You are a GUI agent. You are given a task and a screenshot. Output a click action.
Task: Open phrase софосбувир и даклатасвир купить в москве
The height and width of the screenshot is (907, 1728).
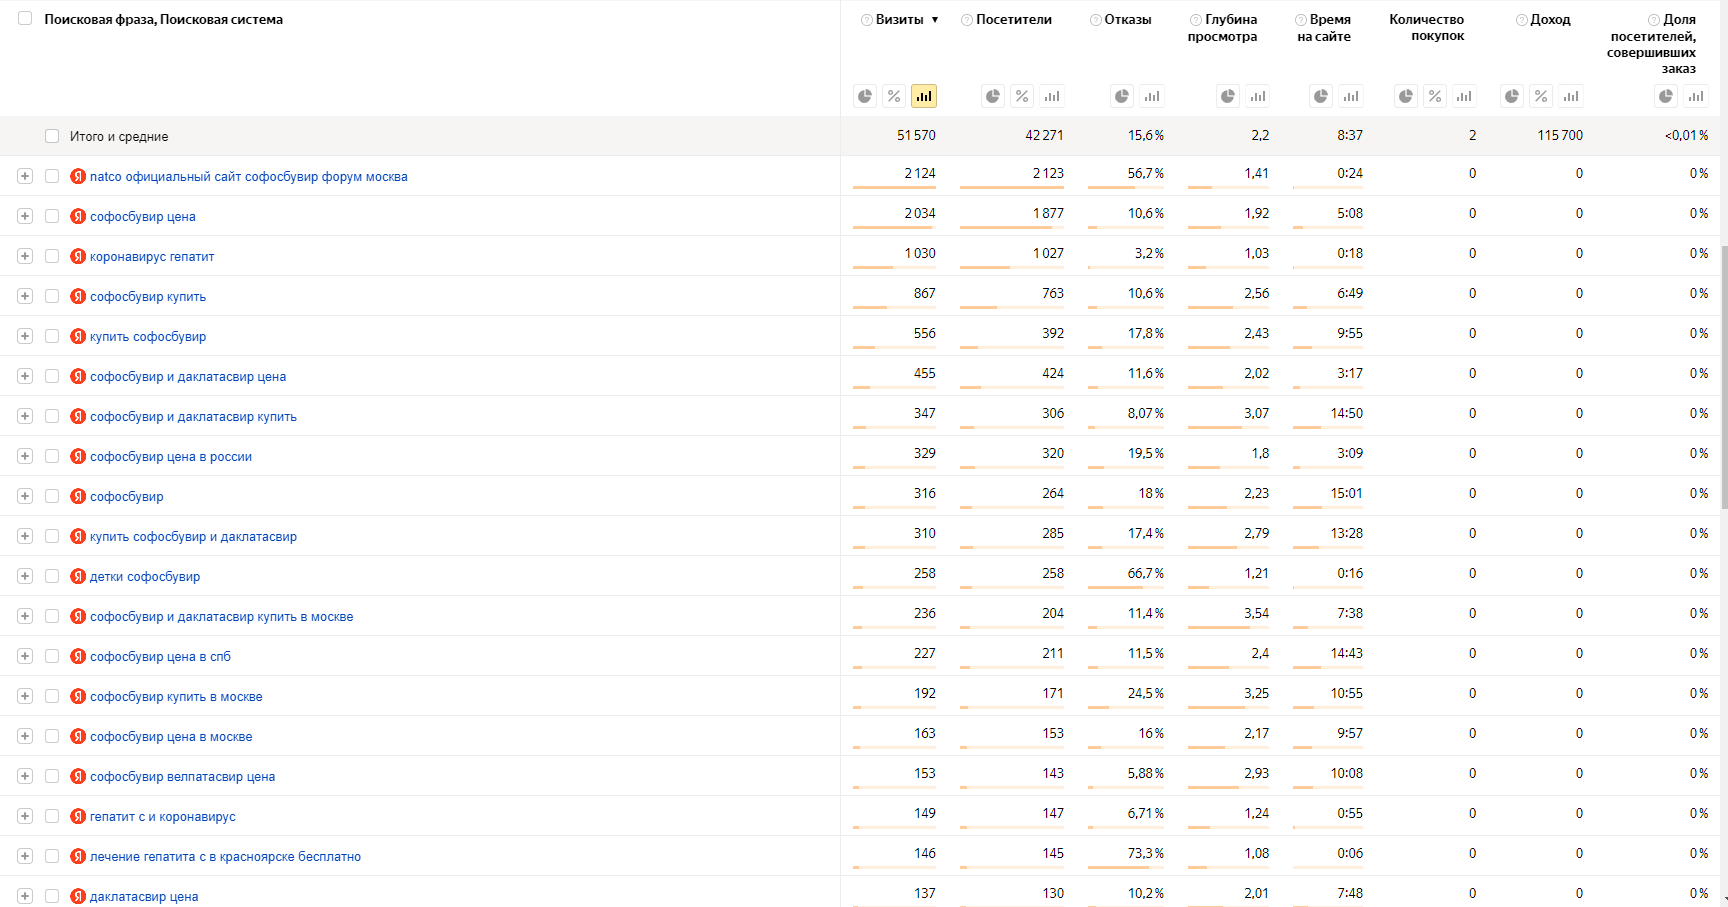point(222,616)
